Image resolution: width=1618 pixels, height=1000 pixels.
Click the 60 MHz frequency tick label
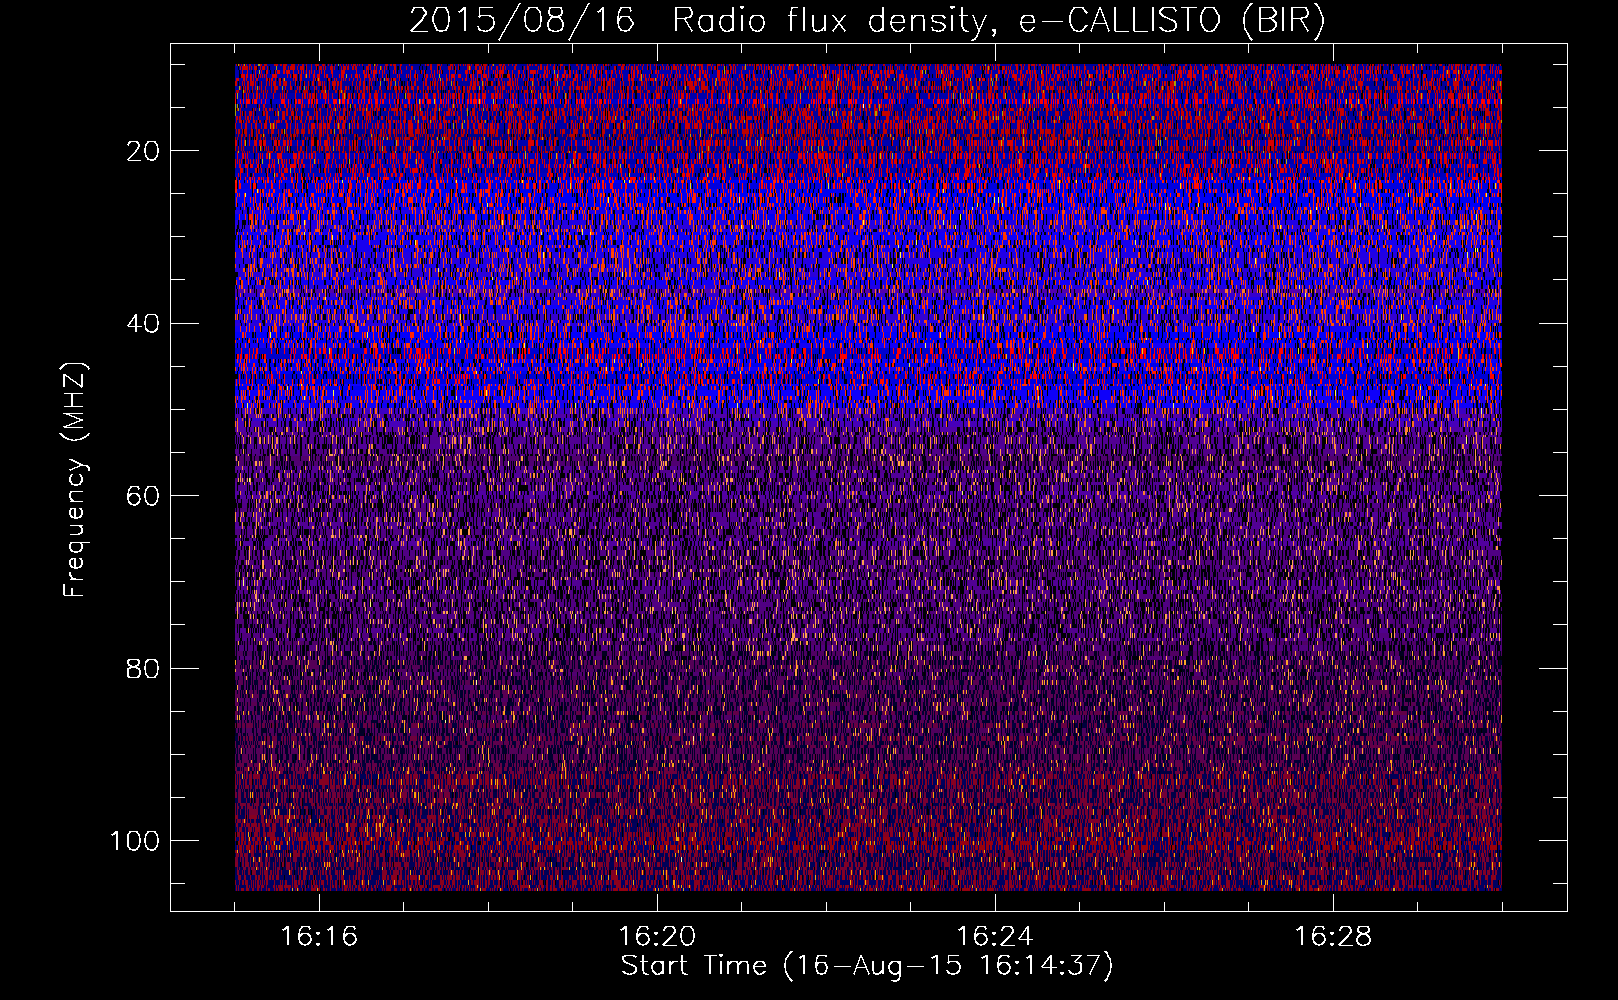point(144,496)
